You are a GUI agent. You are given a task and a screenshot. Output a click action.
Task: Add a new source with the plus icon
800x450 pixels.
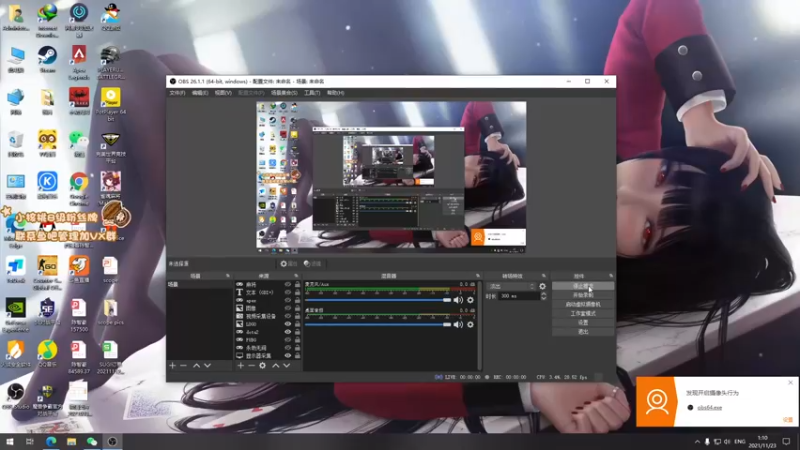[240, 365]
